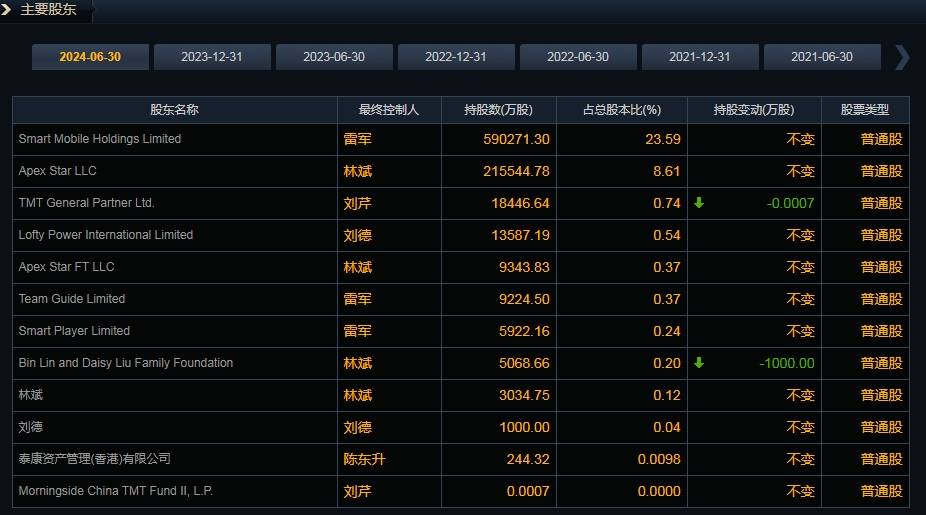This screenshot has width=926, height=515.
Task: Click the 13587.19 shareholding value
Action: [520, 235]
